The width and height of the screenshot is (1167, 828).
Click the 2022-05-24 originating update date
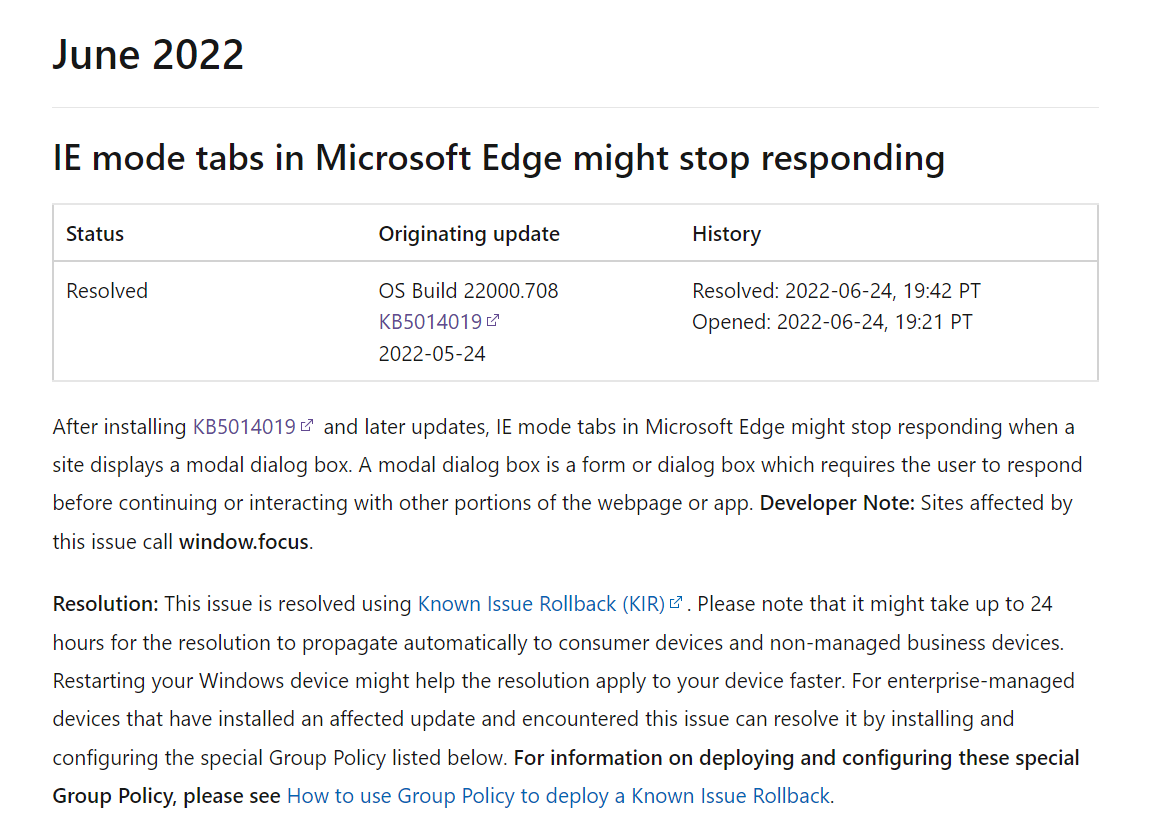pyautogui.click(x=432, y=353)
